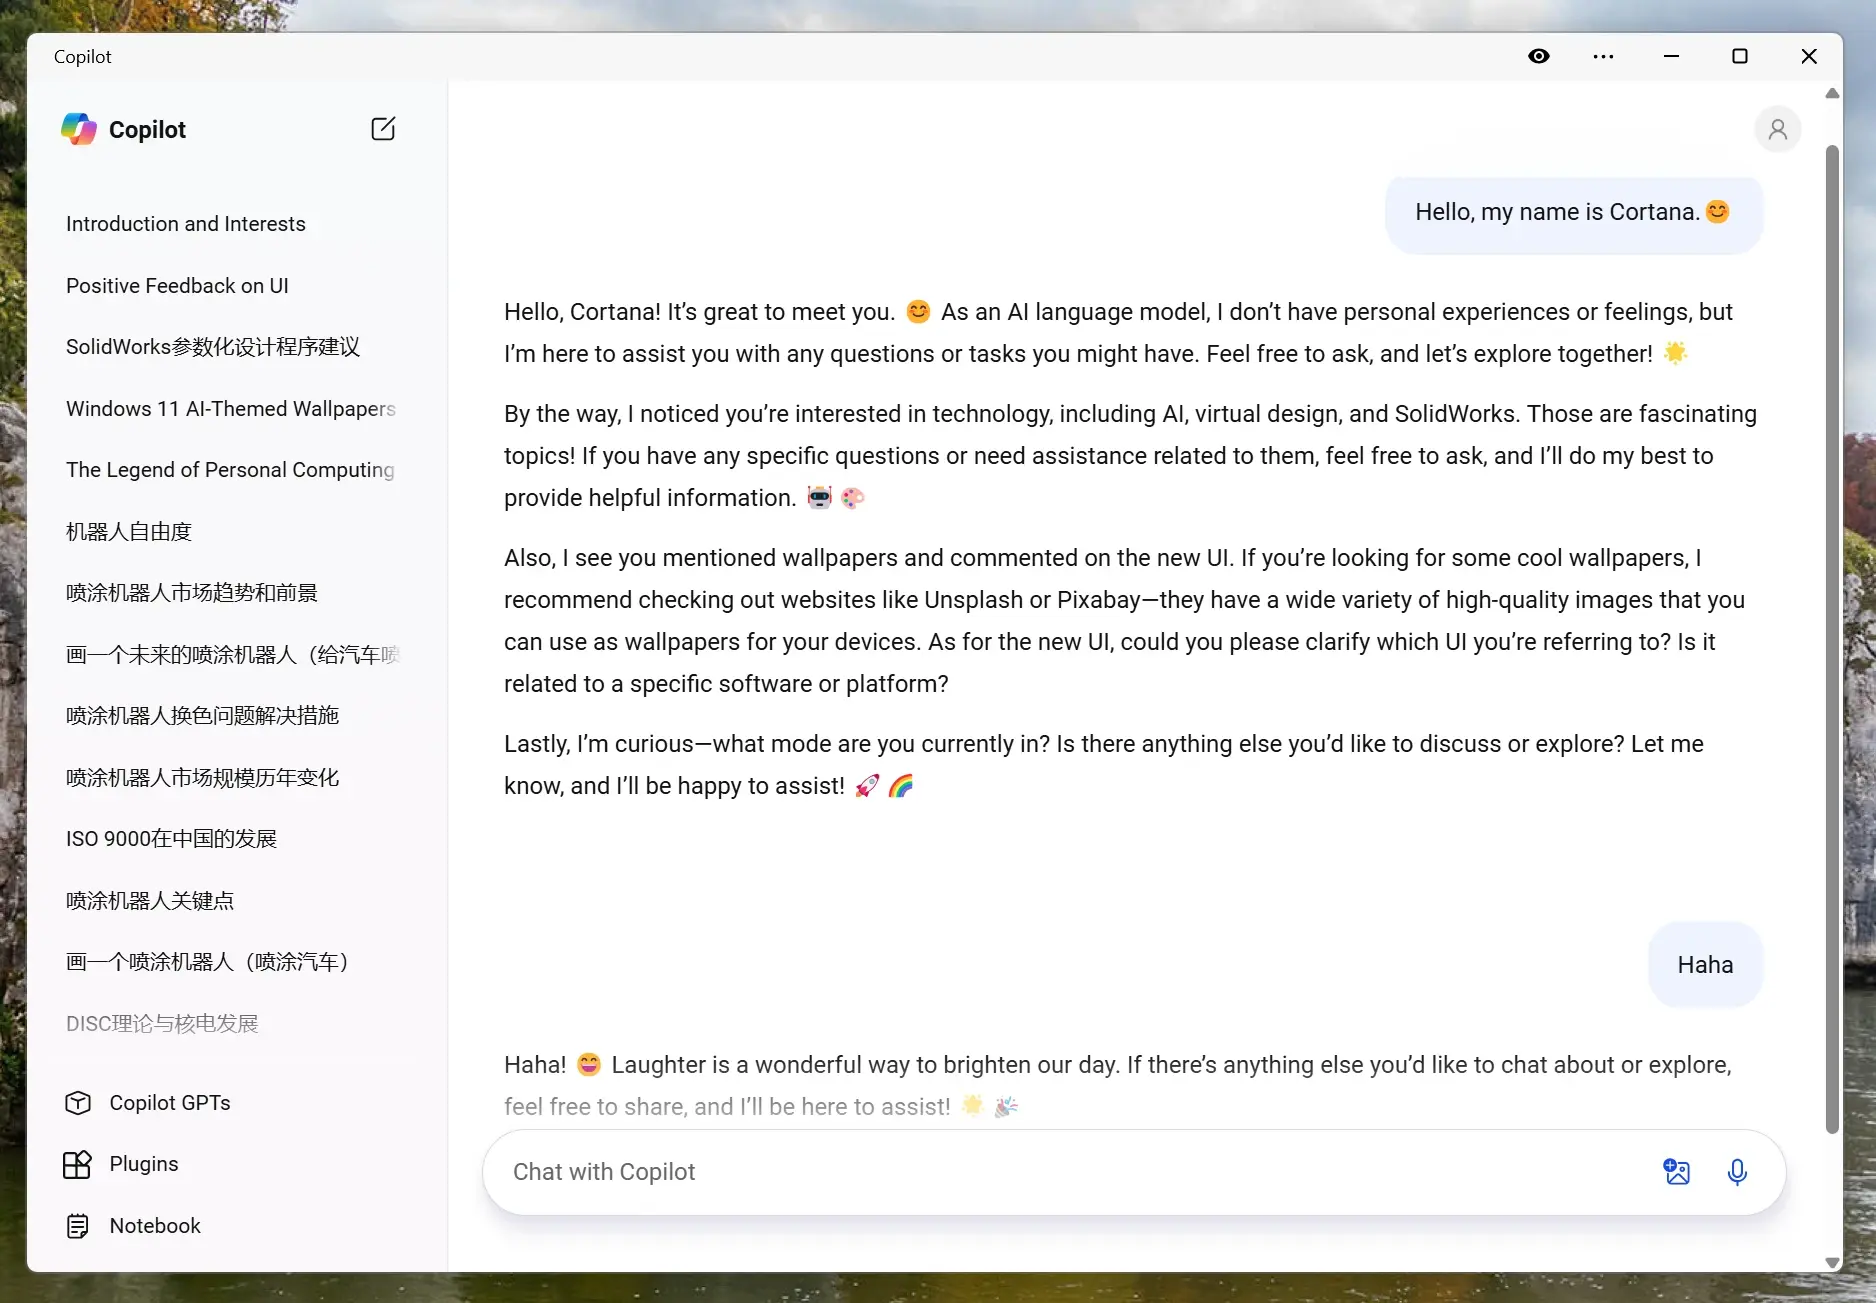1876x1303 pixels.
Task: Click the Plugins puzzle icon
Action: coord(77,1164)
